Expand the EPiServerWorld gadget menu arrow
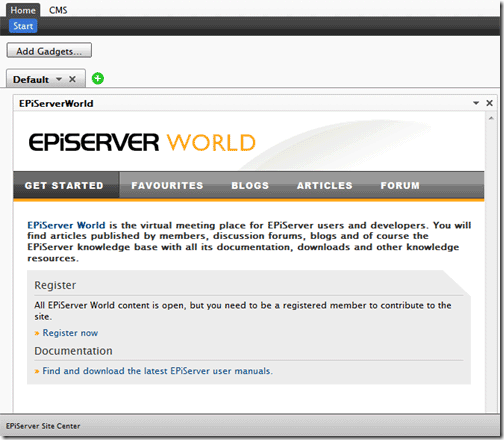Viewport: 504px width, 440px height. click(476, 103)
